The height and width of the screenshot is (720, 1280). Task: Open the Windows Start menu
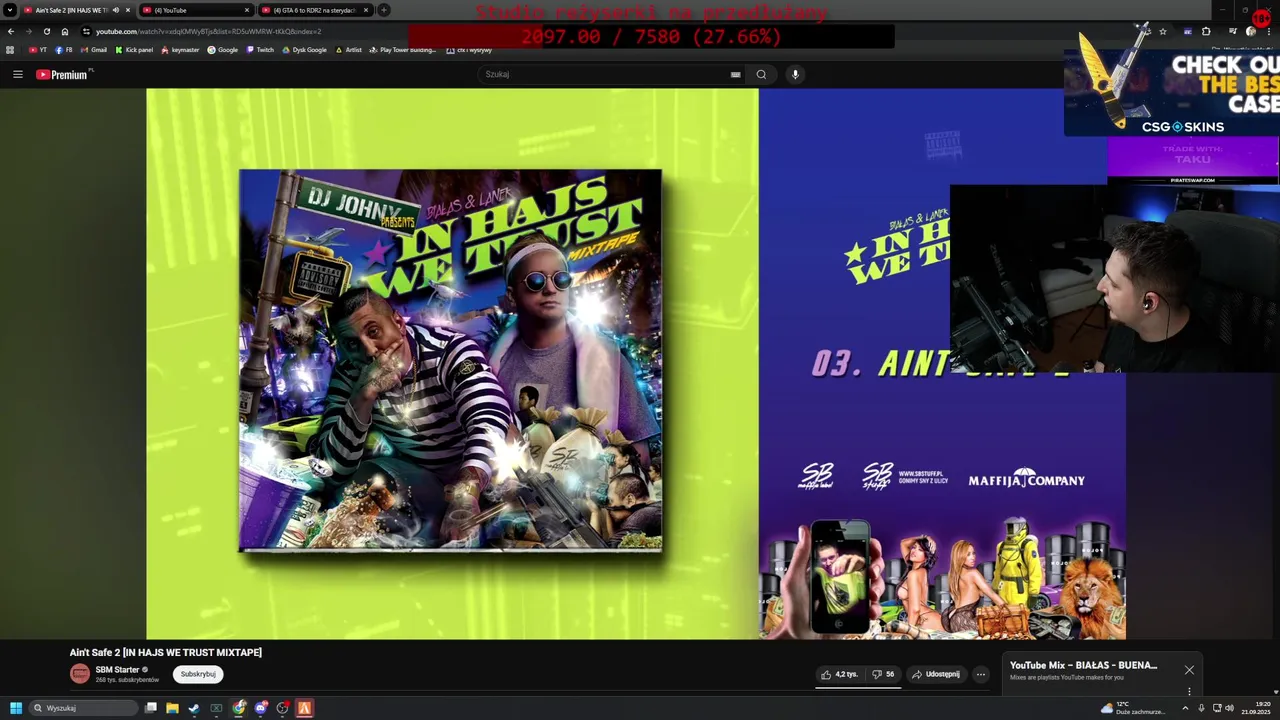16,708
